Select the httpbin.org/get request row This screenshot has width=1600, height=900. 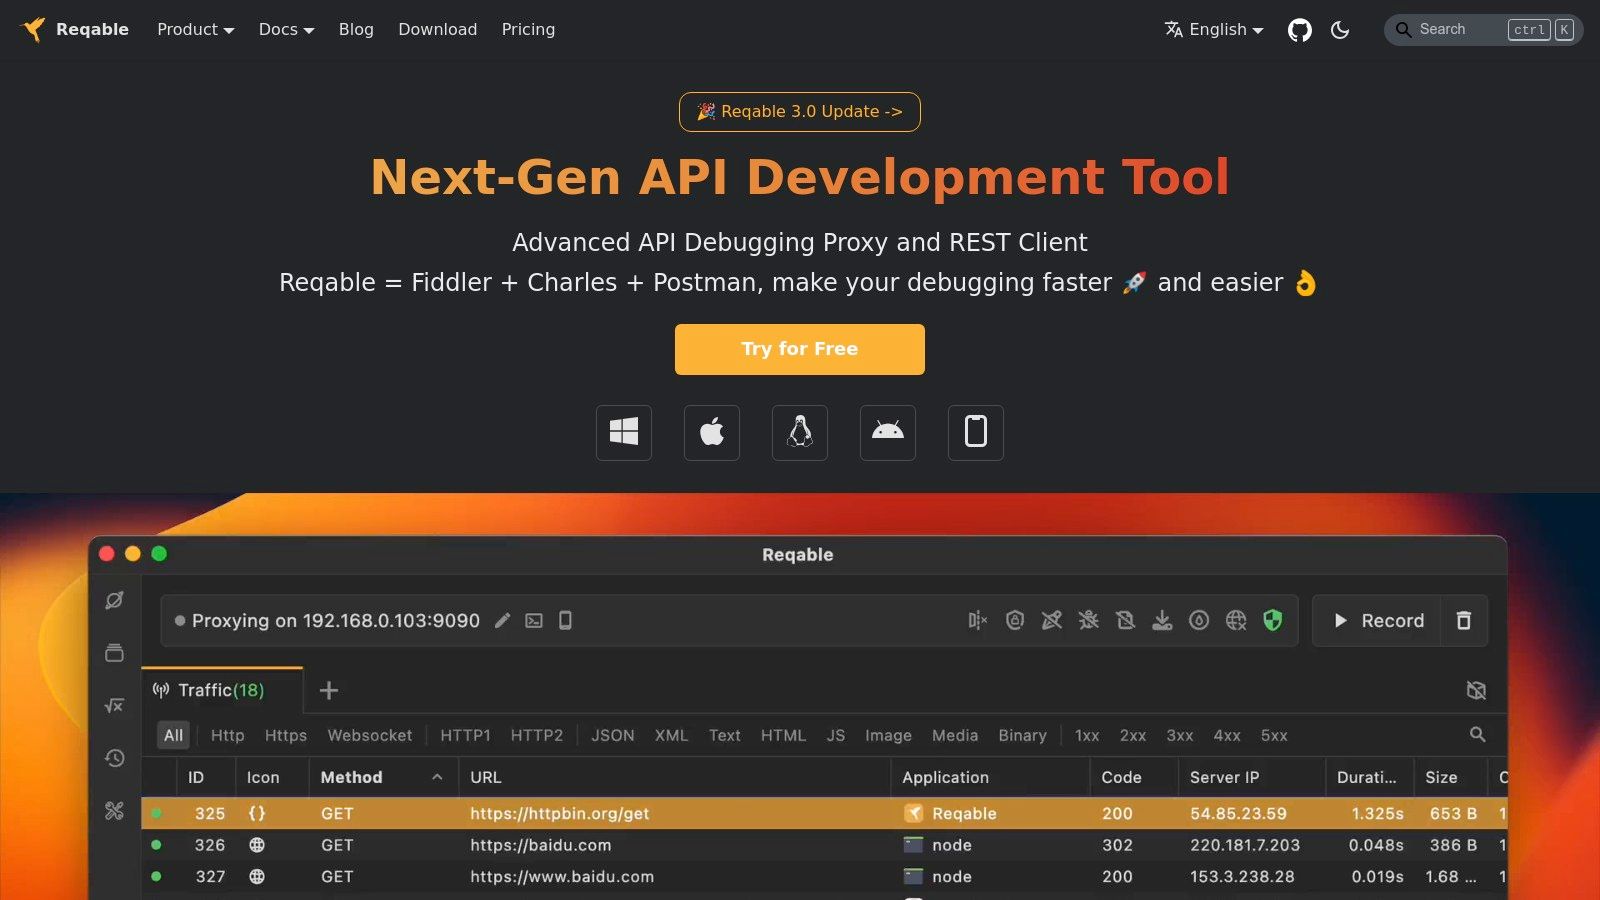coord(824,814)
